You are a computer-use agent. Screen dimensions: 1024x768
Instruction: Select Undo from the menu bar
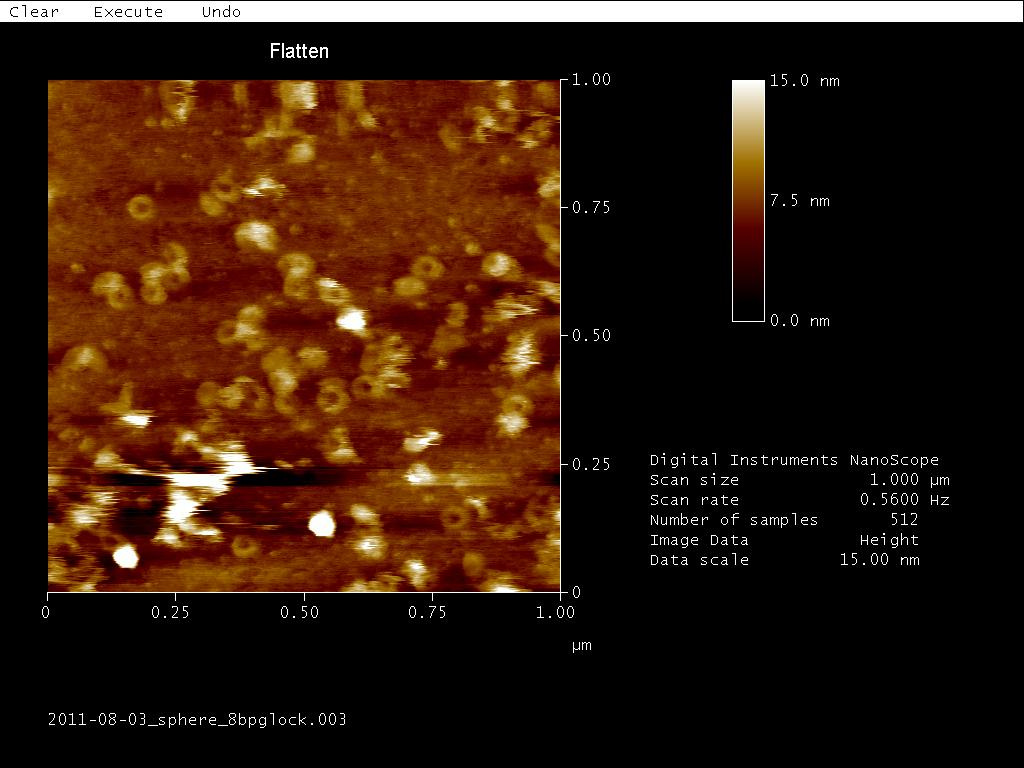pos(221,12)
